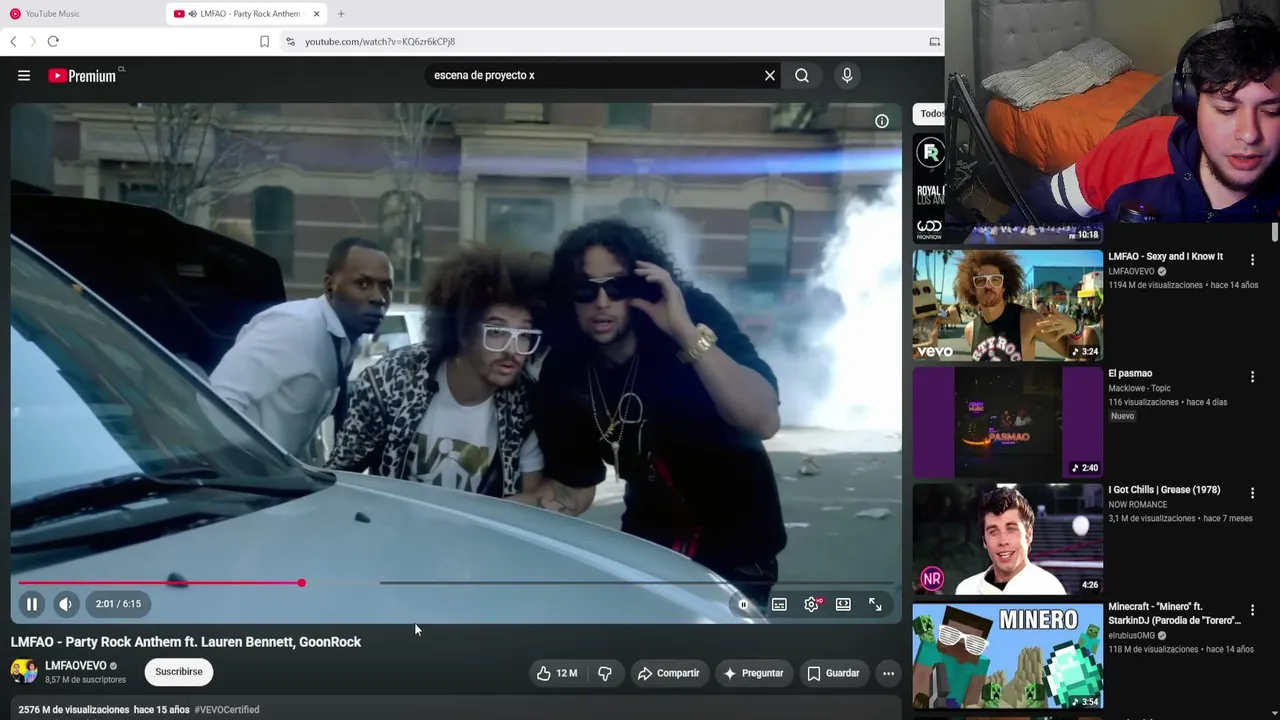Click the youtube.com address bar URL
Image resolution: width=1280 pixels, height=720 pixels.
[x=380, y=42]
